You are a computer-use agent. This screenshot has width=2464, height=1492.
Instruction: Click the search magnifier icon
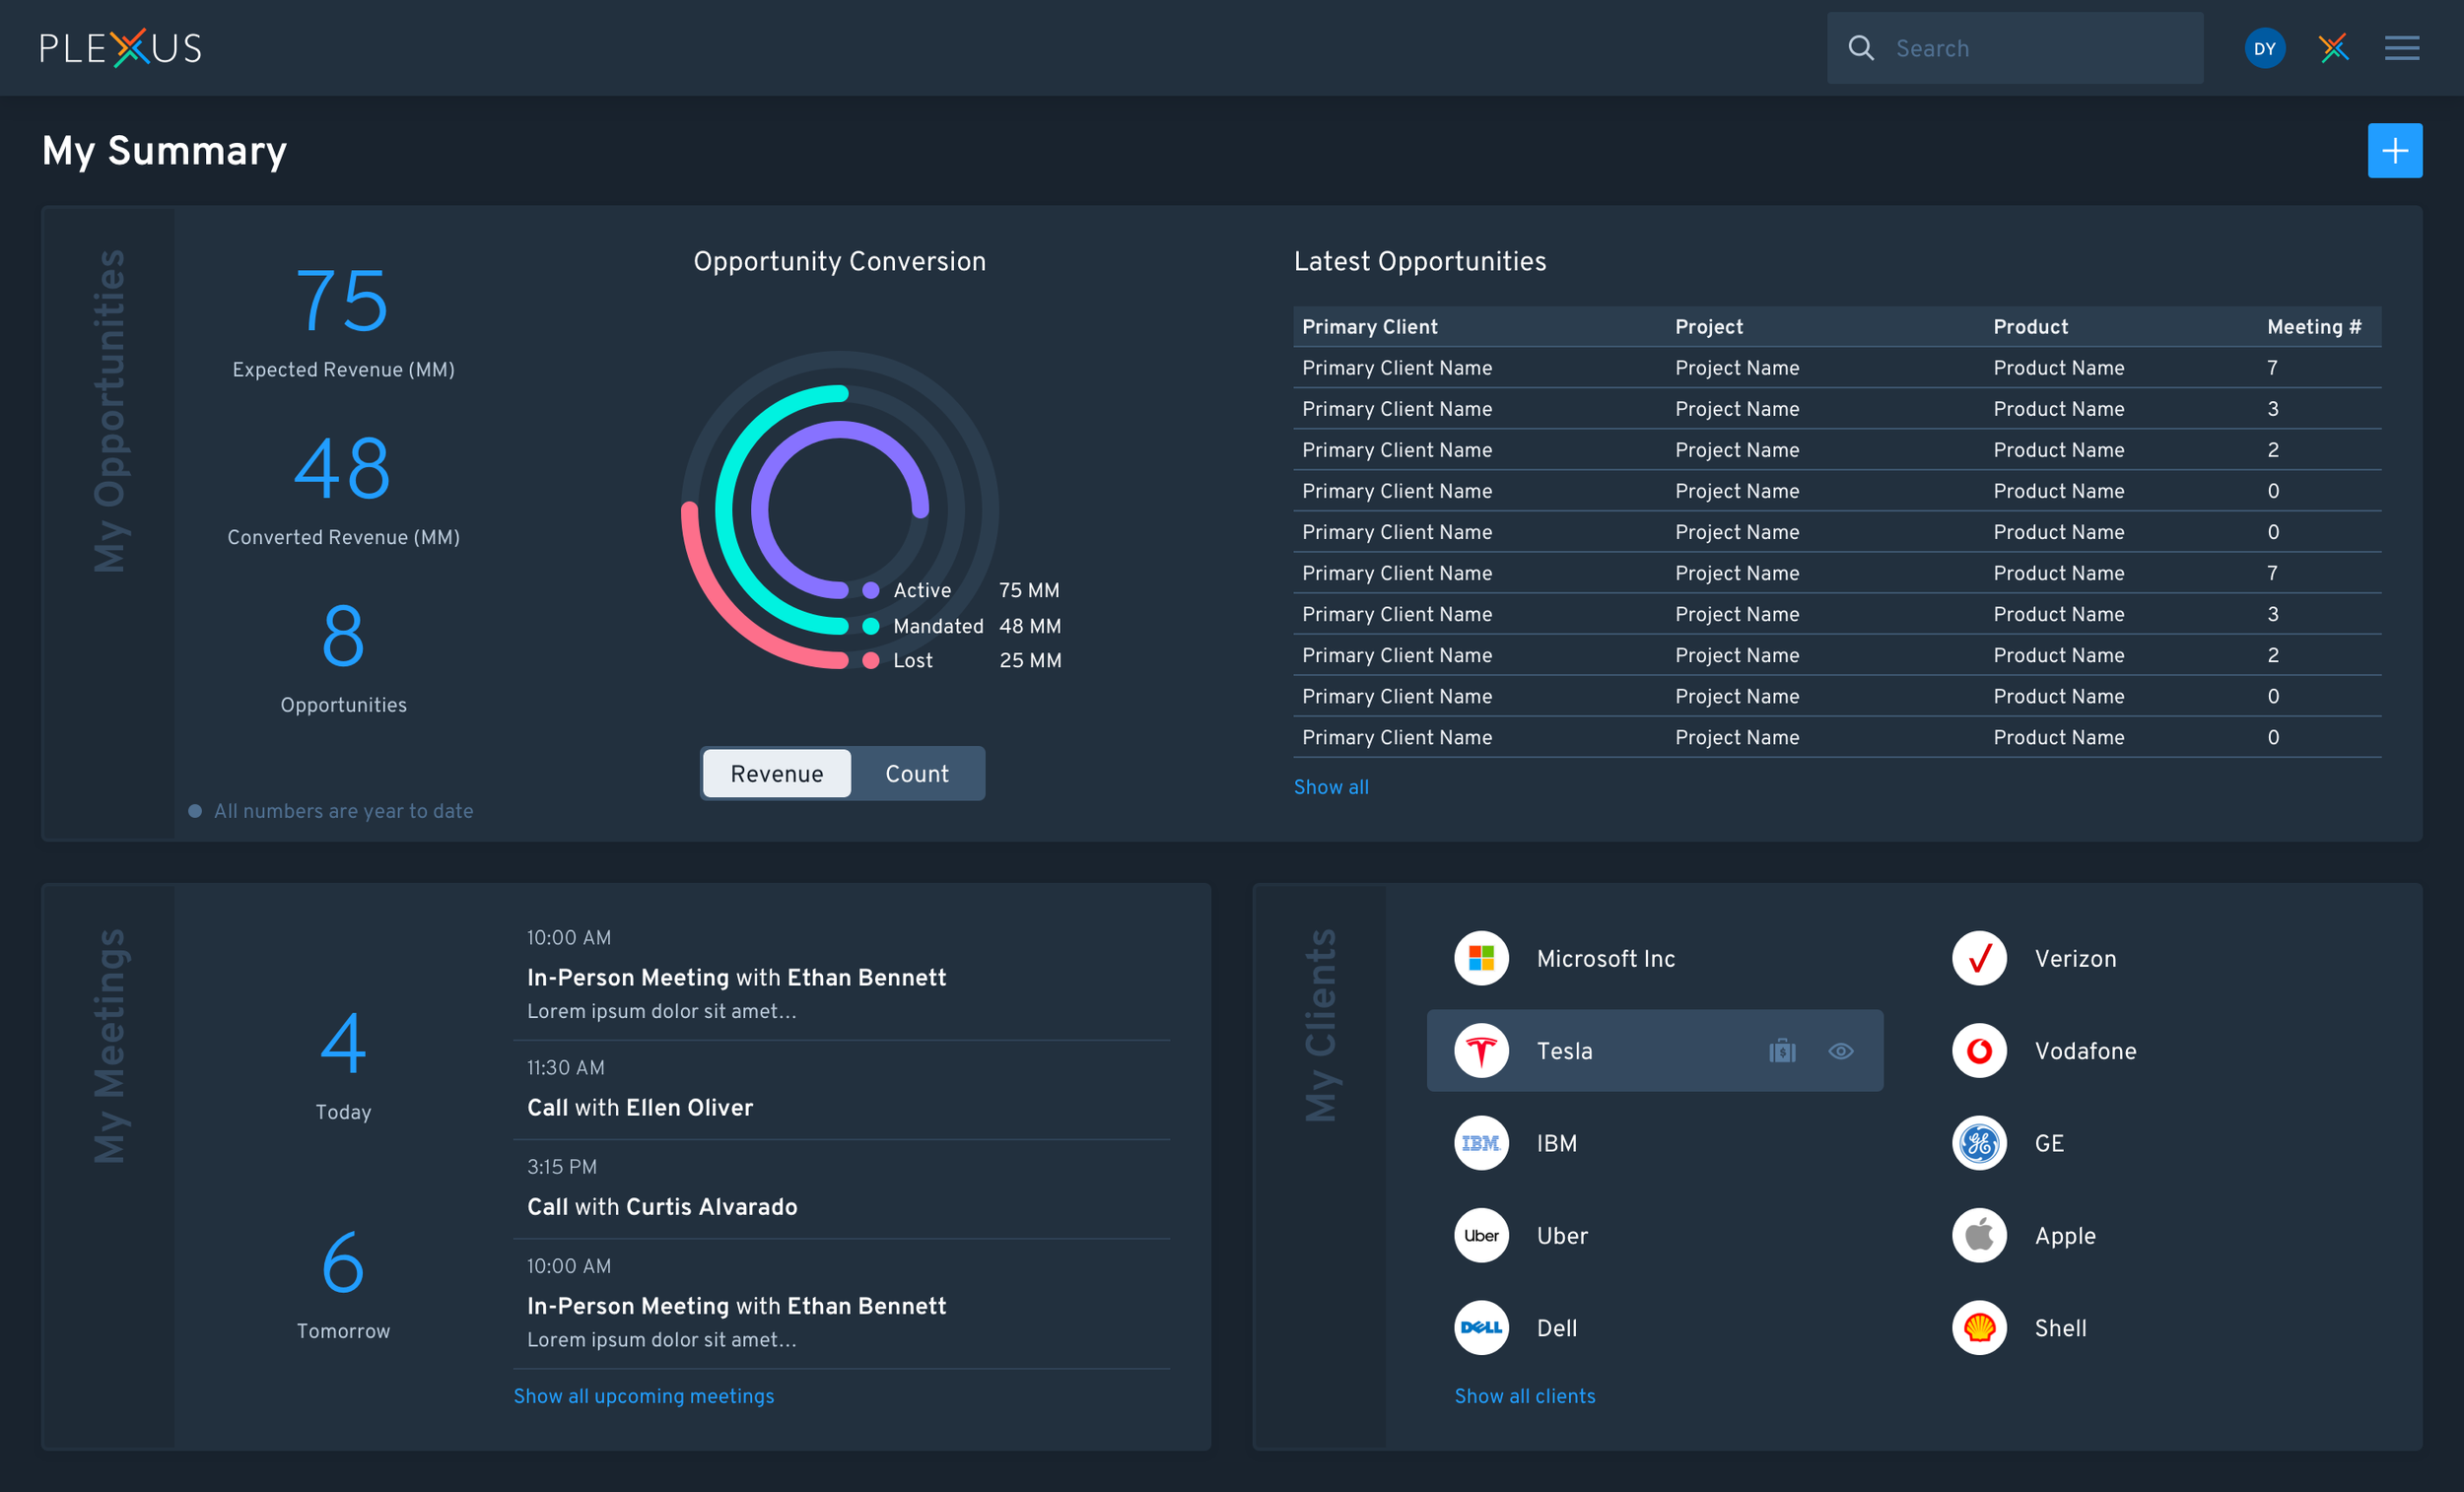pos(1860,48)
